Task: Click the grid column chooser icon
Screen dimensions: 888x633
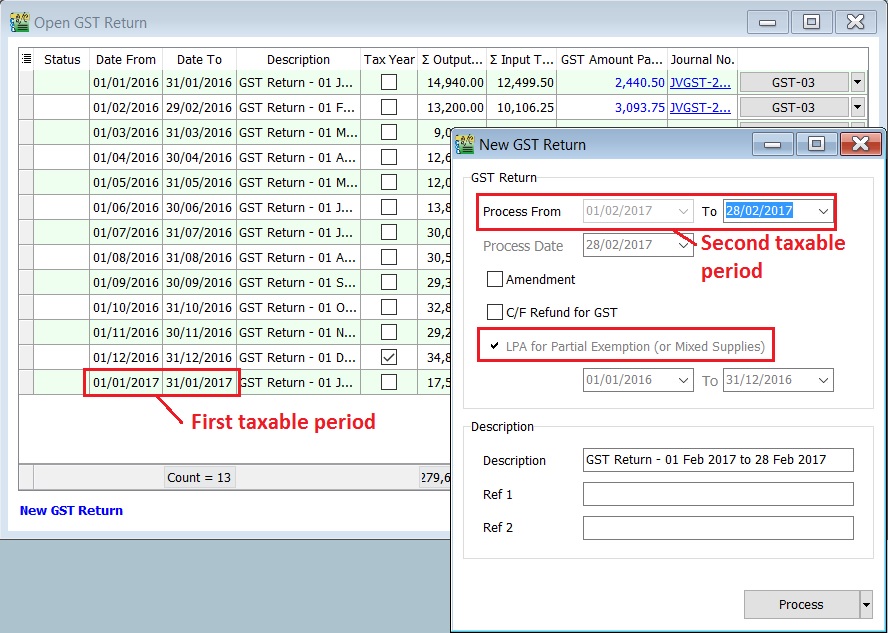Action: [26, 59]
